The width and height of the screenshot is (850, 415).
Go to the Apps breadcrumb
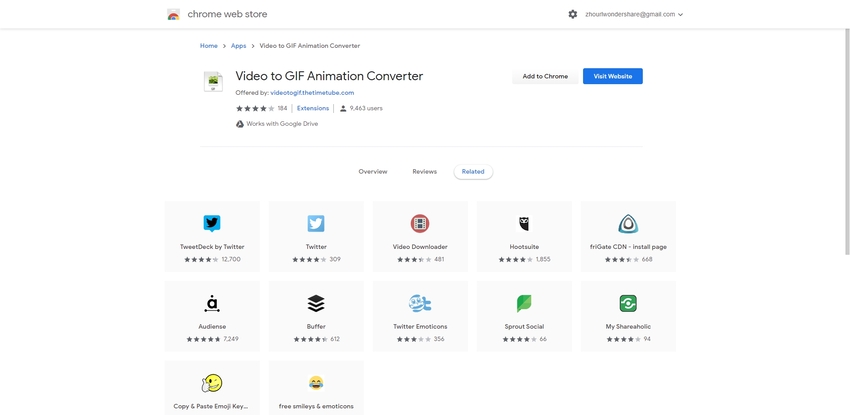click(239, 46)
